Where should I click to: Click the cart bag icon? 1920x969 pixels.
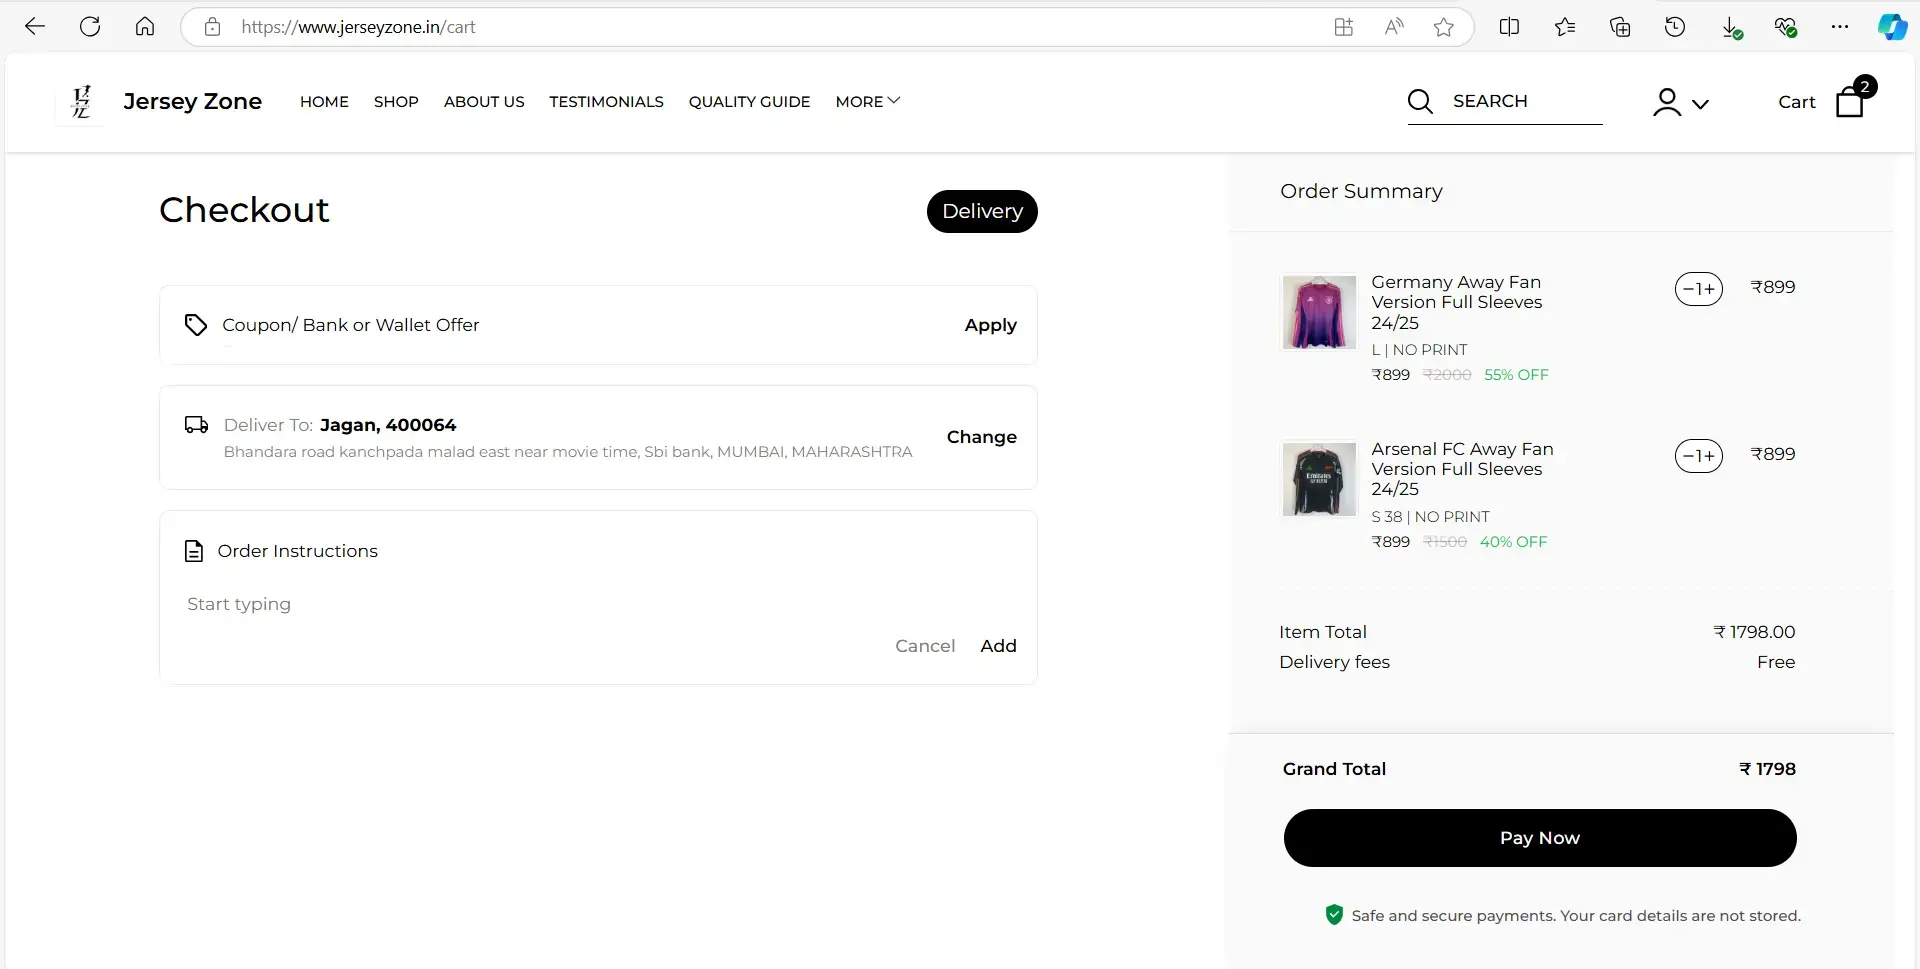click(x=1849, y=101)
